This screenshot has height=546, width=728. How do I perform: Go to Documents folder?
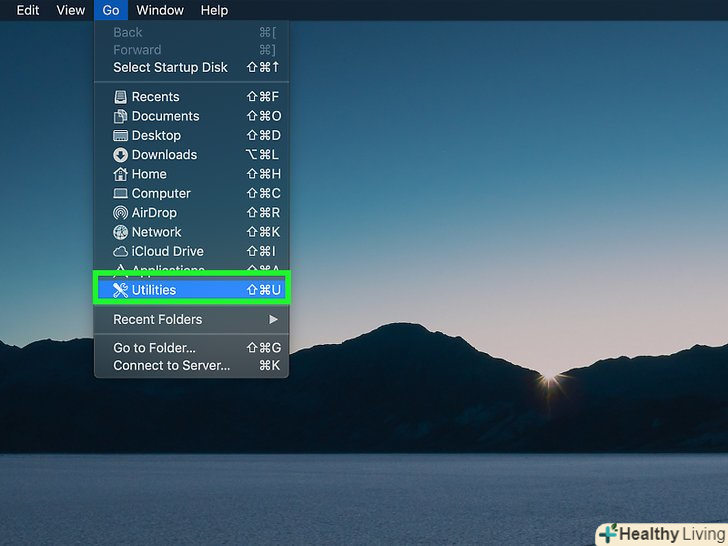(x=191, y=116)
